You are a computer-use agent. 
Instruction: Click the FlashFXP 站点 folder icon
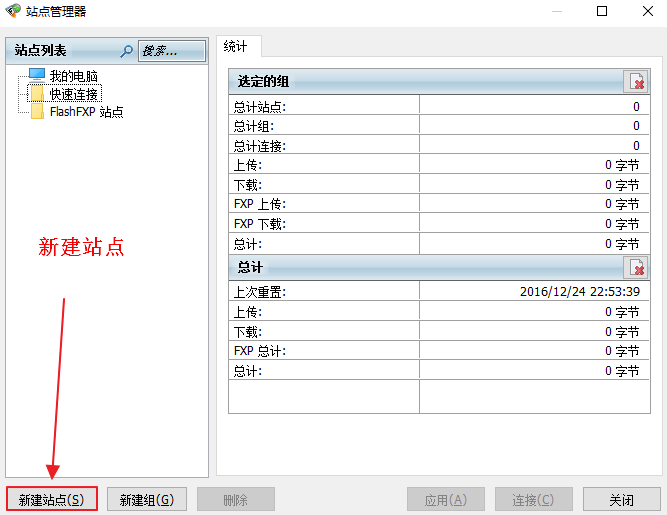[37, 112]
